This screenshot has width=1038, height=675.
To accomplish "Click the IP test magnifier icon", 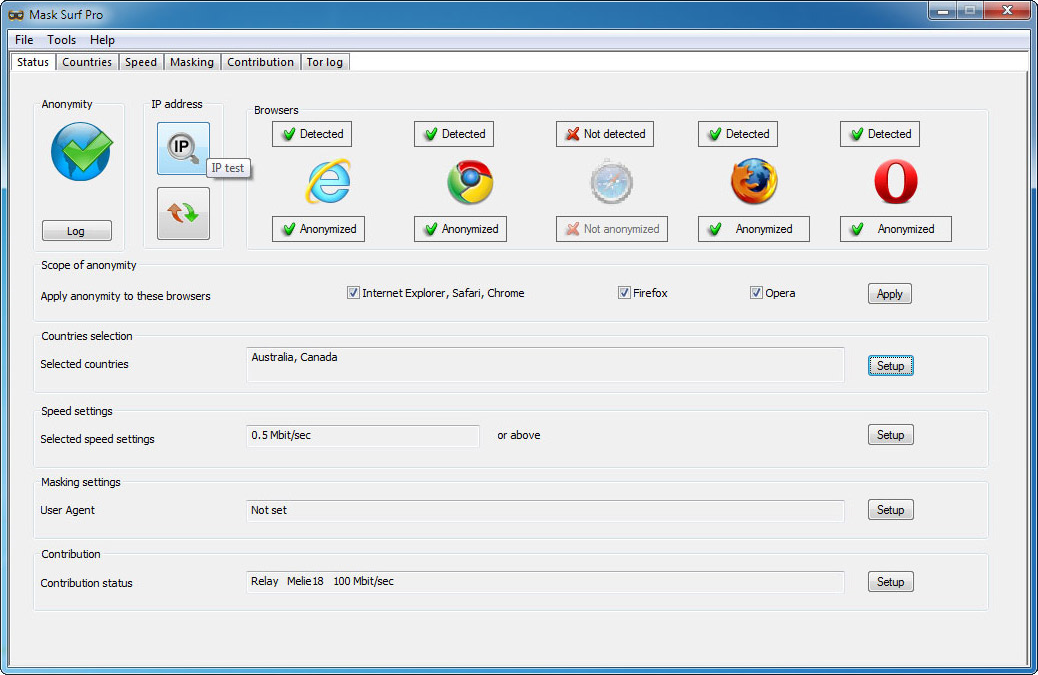I will click(183, 149).
